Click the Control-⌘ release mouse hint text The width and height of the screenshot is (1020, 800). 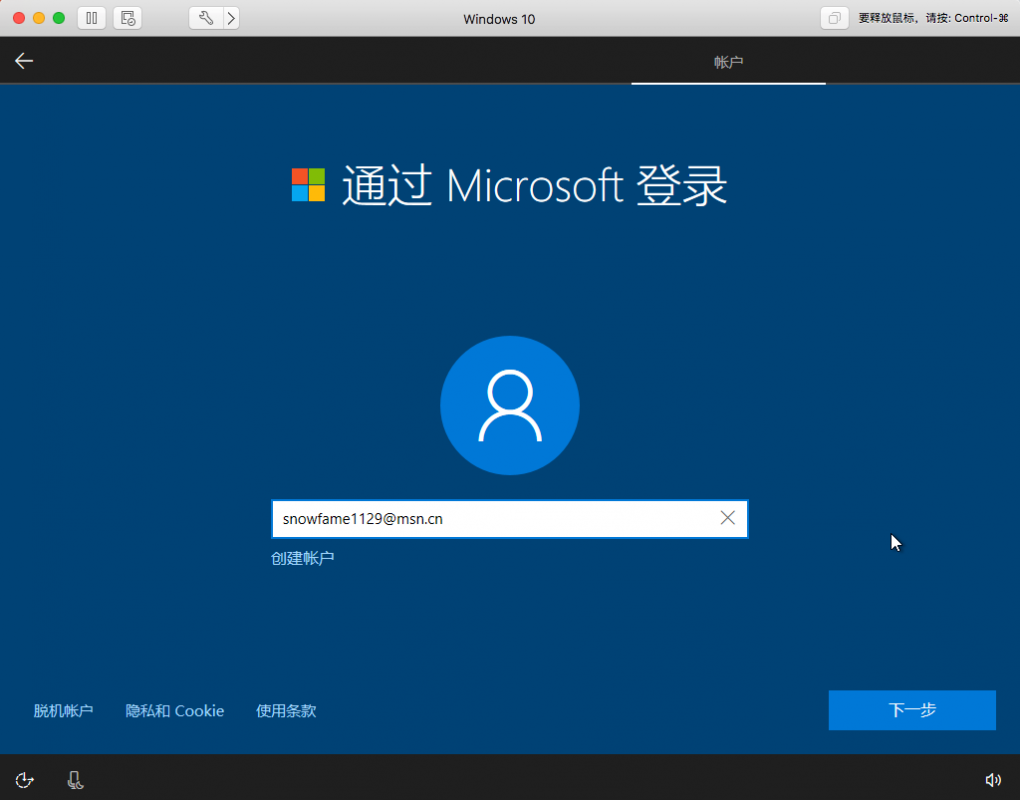coord(933,18)
